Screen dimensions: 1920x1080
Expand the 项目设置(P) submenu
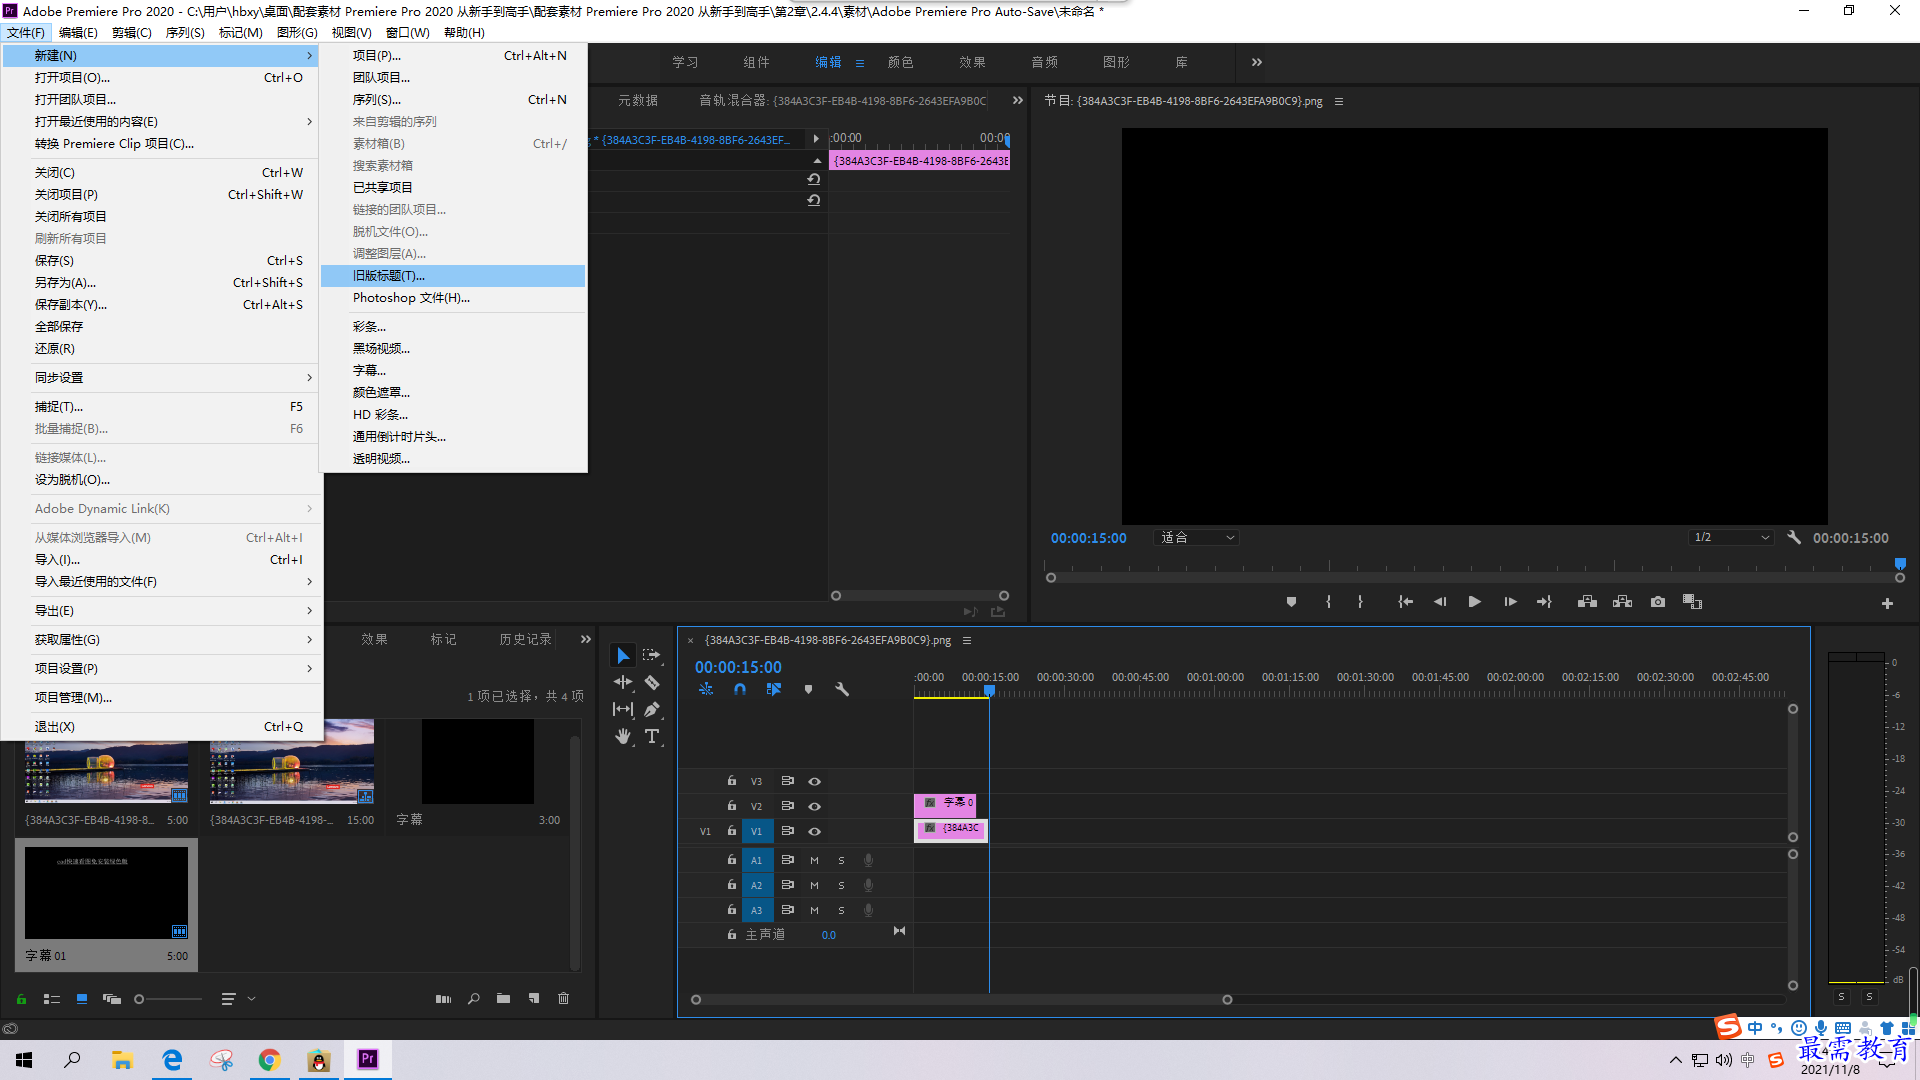click(161, 668)
